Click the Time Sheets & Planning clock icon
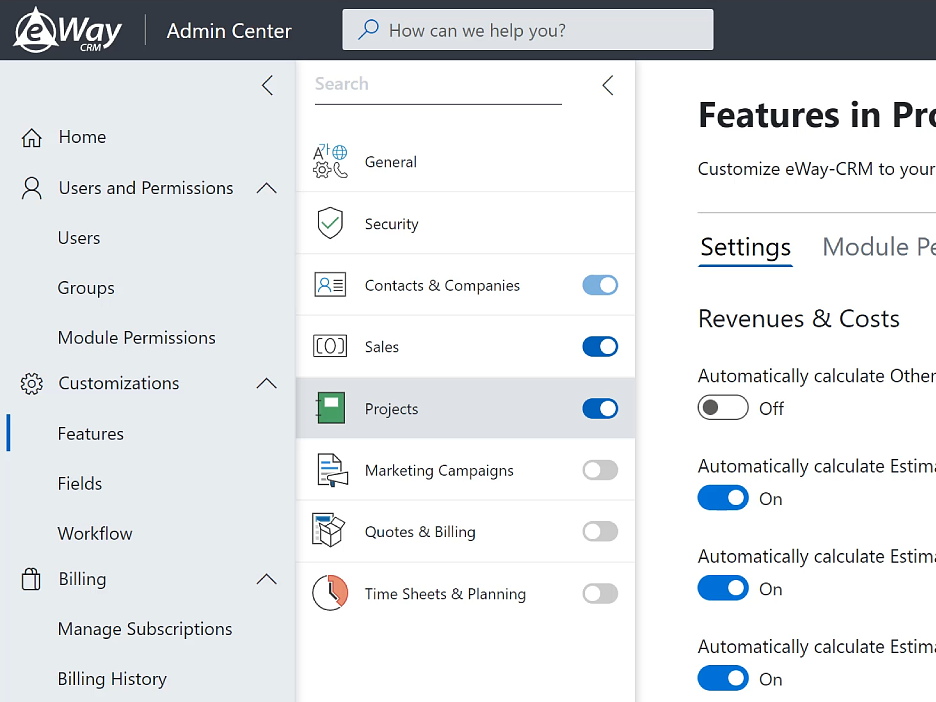This screenshot has height=702, width=936. point(330,593)
